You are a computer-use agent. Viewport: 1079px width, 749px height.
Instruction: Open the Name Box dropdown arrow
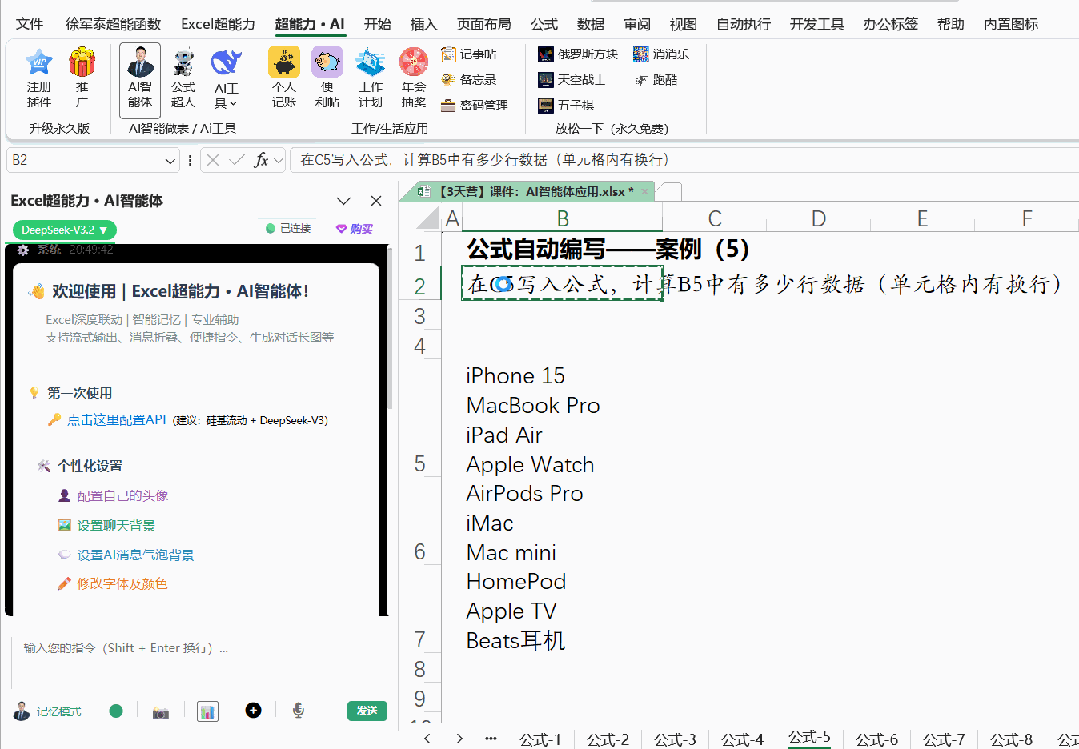(x=170, y=160)
